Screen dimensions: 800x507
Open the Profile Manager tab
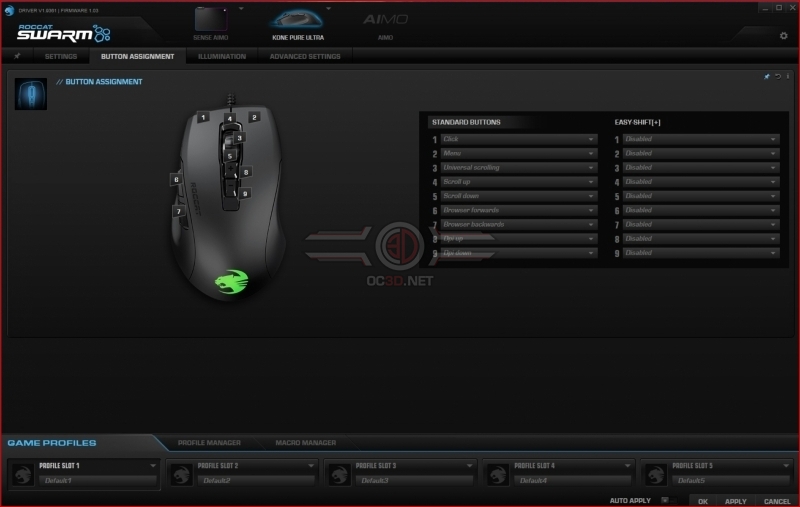pyautogui.click(x=209, y=443)
